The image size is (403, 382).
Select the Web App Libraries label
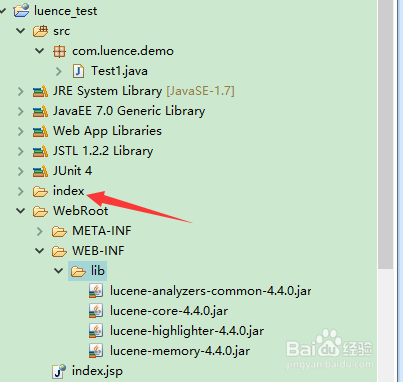107,131
